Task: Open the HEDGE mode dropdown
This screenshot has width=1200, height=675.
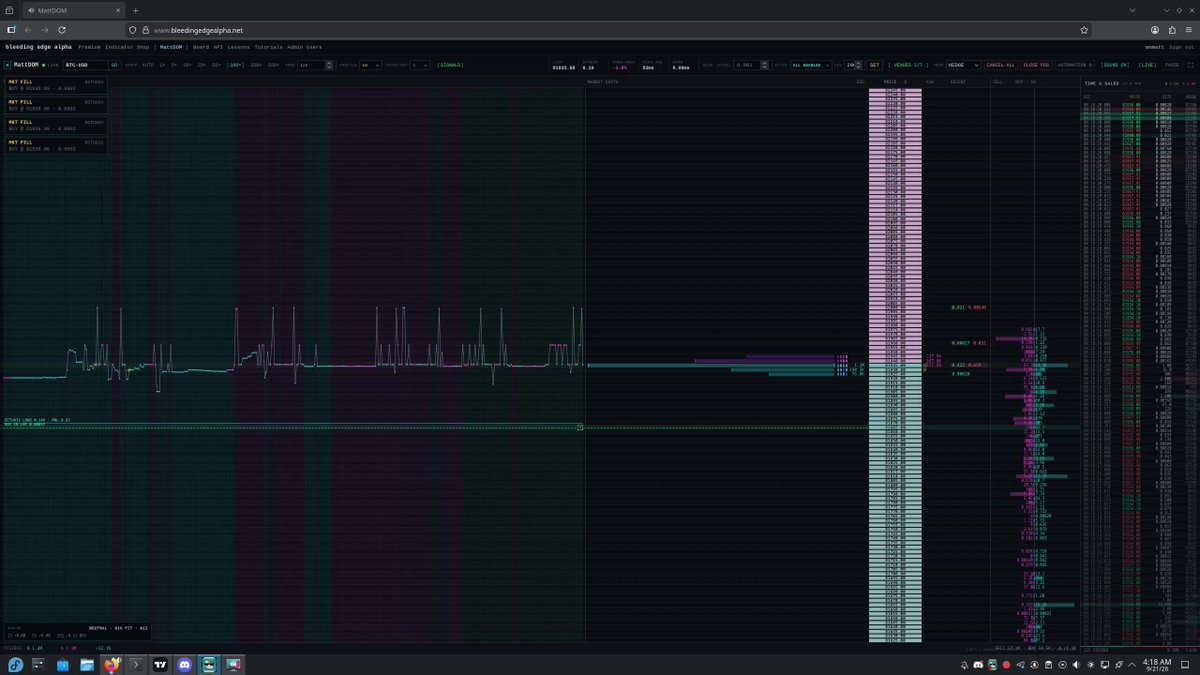Action: [964, 65]
